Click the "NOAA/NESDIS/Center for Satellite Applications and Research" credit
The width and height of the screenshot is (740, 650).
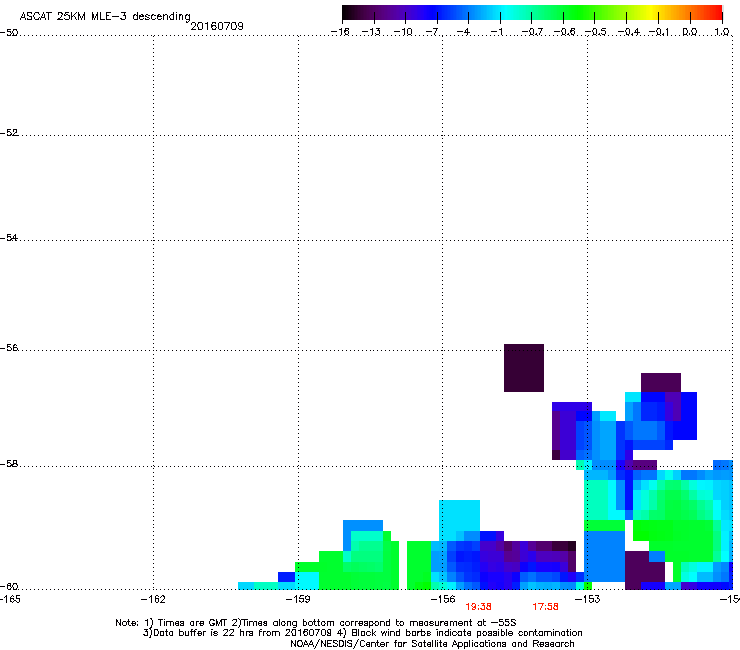tap(432, 643)
